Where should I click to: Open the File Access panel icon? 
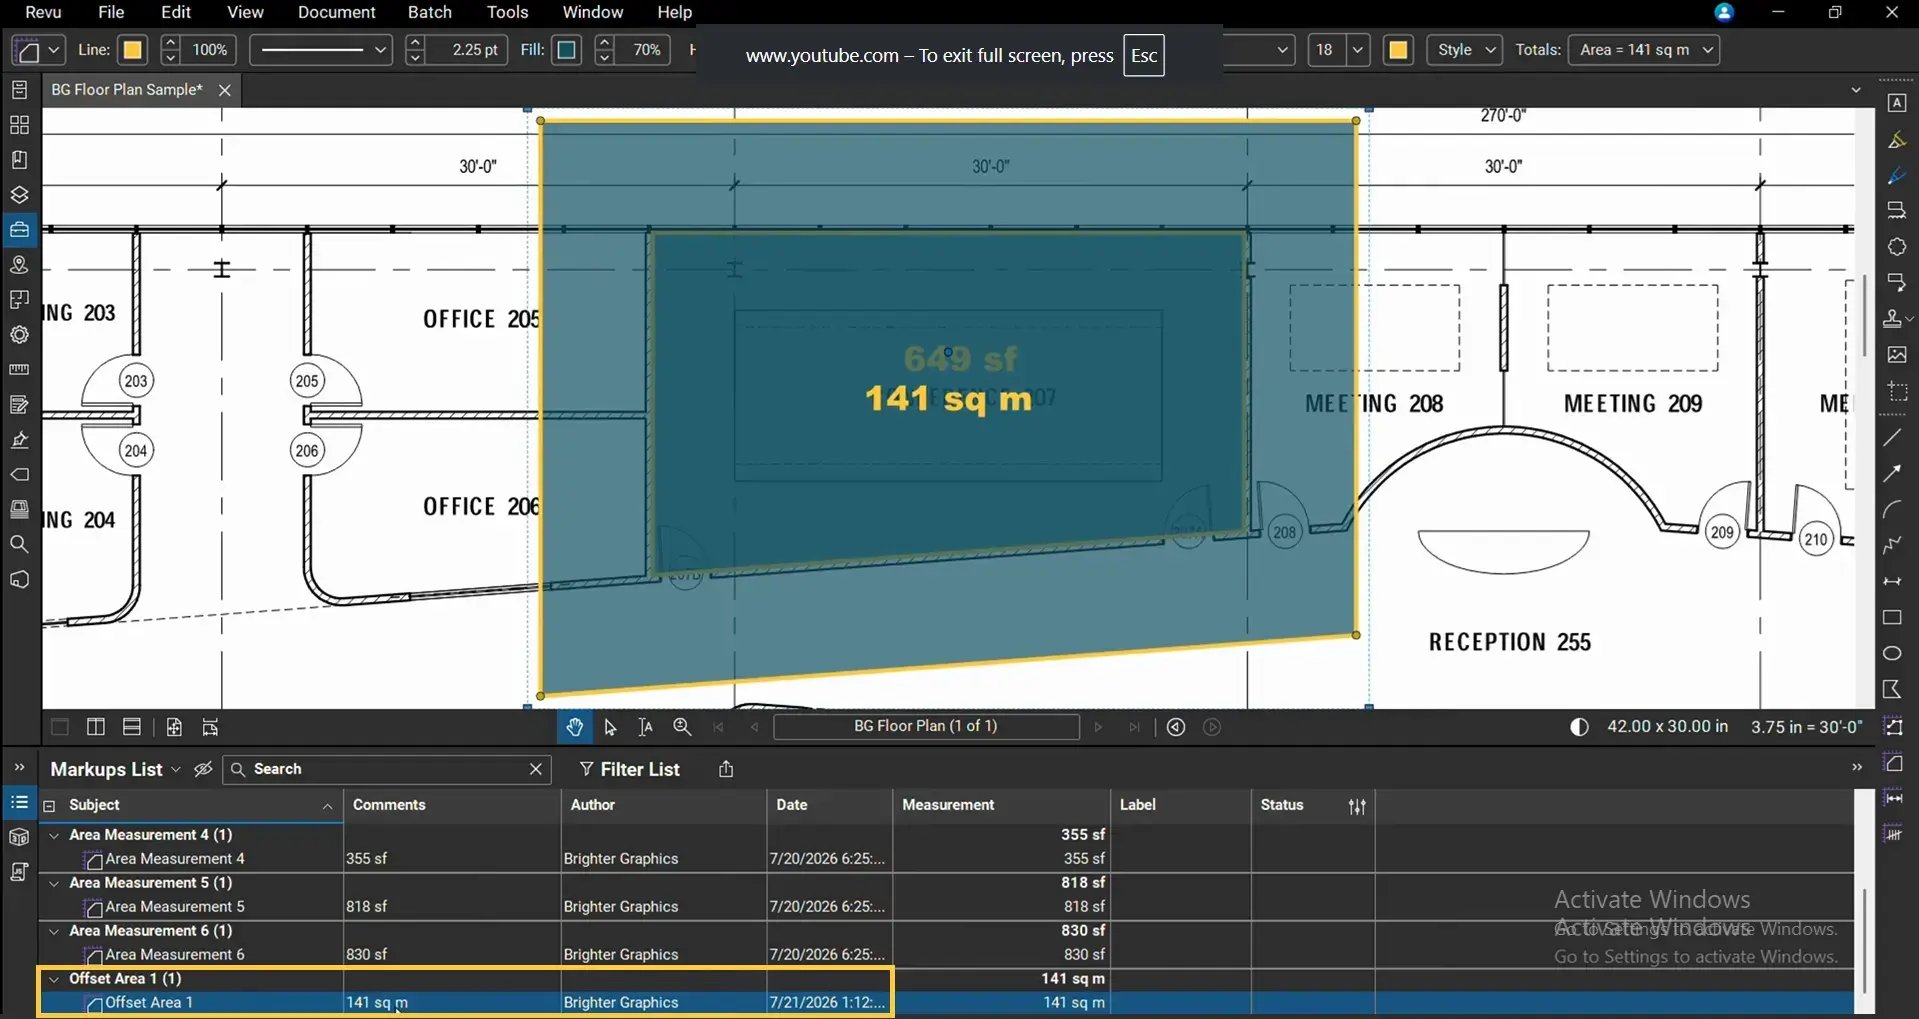(19, 90)
